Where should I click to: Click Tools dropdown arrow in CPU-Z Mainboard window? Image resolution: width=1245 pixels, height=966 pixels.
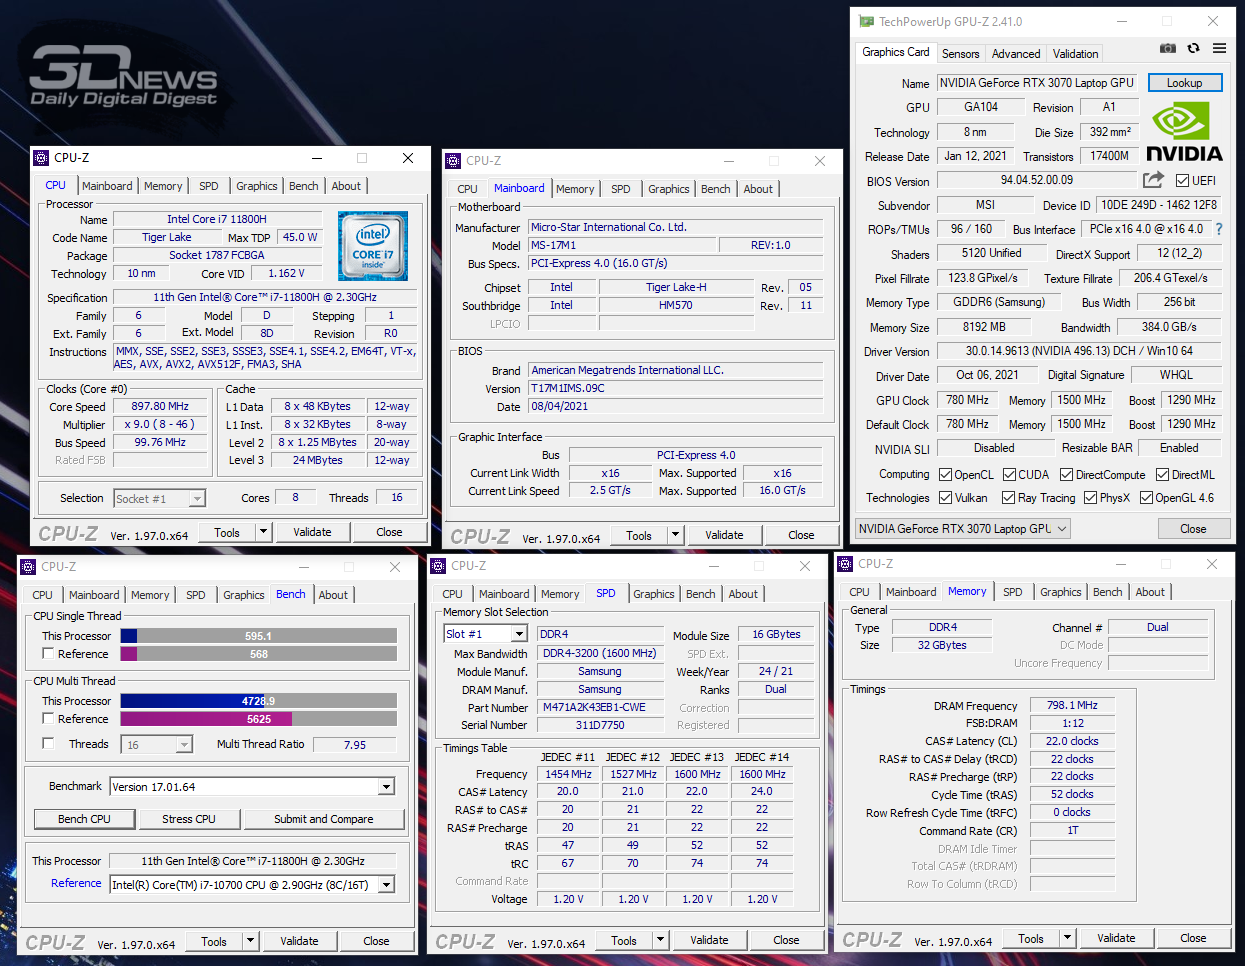(x=675, y=535)
